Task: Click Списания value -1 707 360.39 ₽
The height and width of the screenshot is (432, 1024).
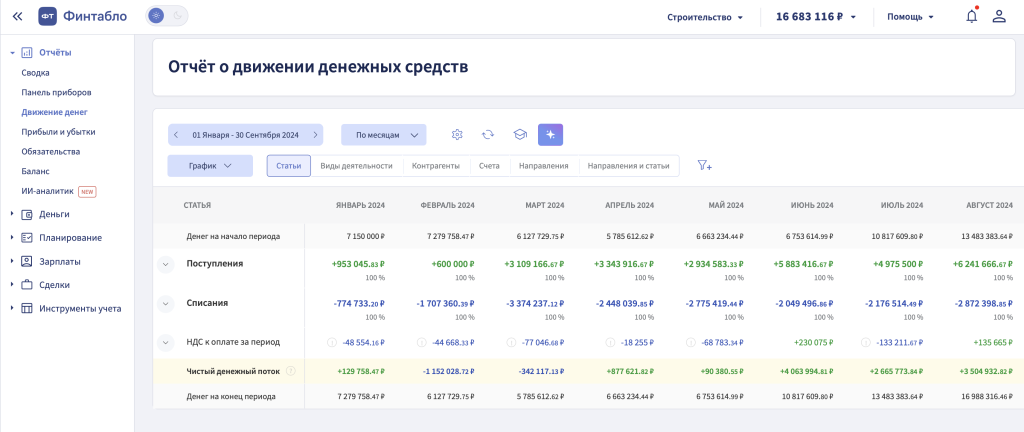Action: coord(445,303)
